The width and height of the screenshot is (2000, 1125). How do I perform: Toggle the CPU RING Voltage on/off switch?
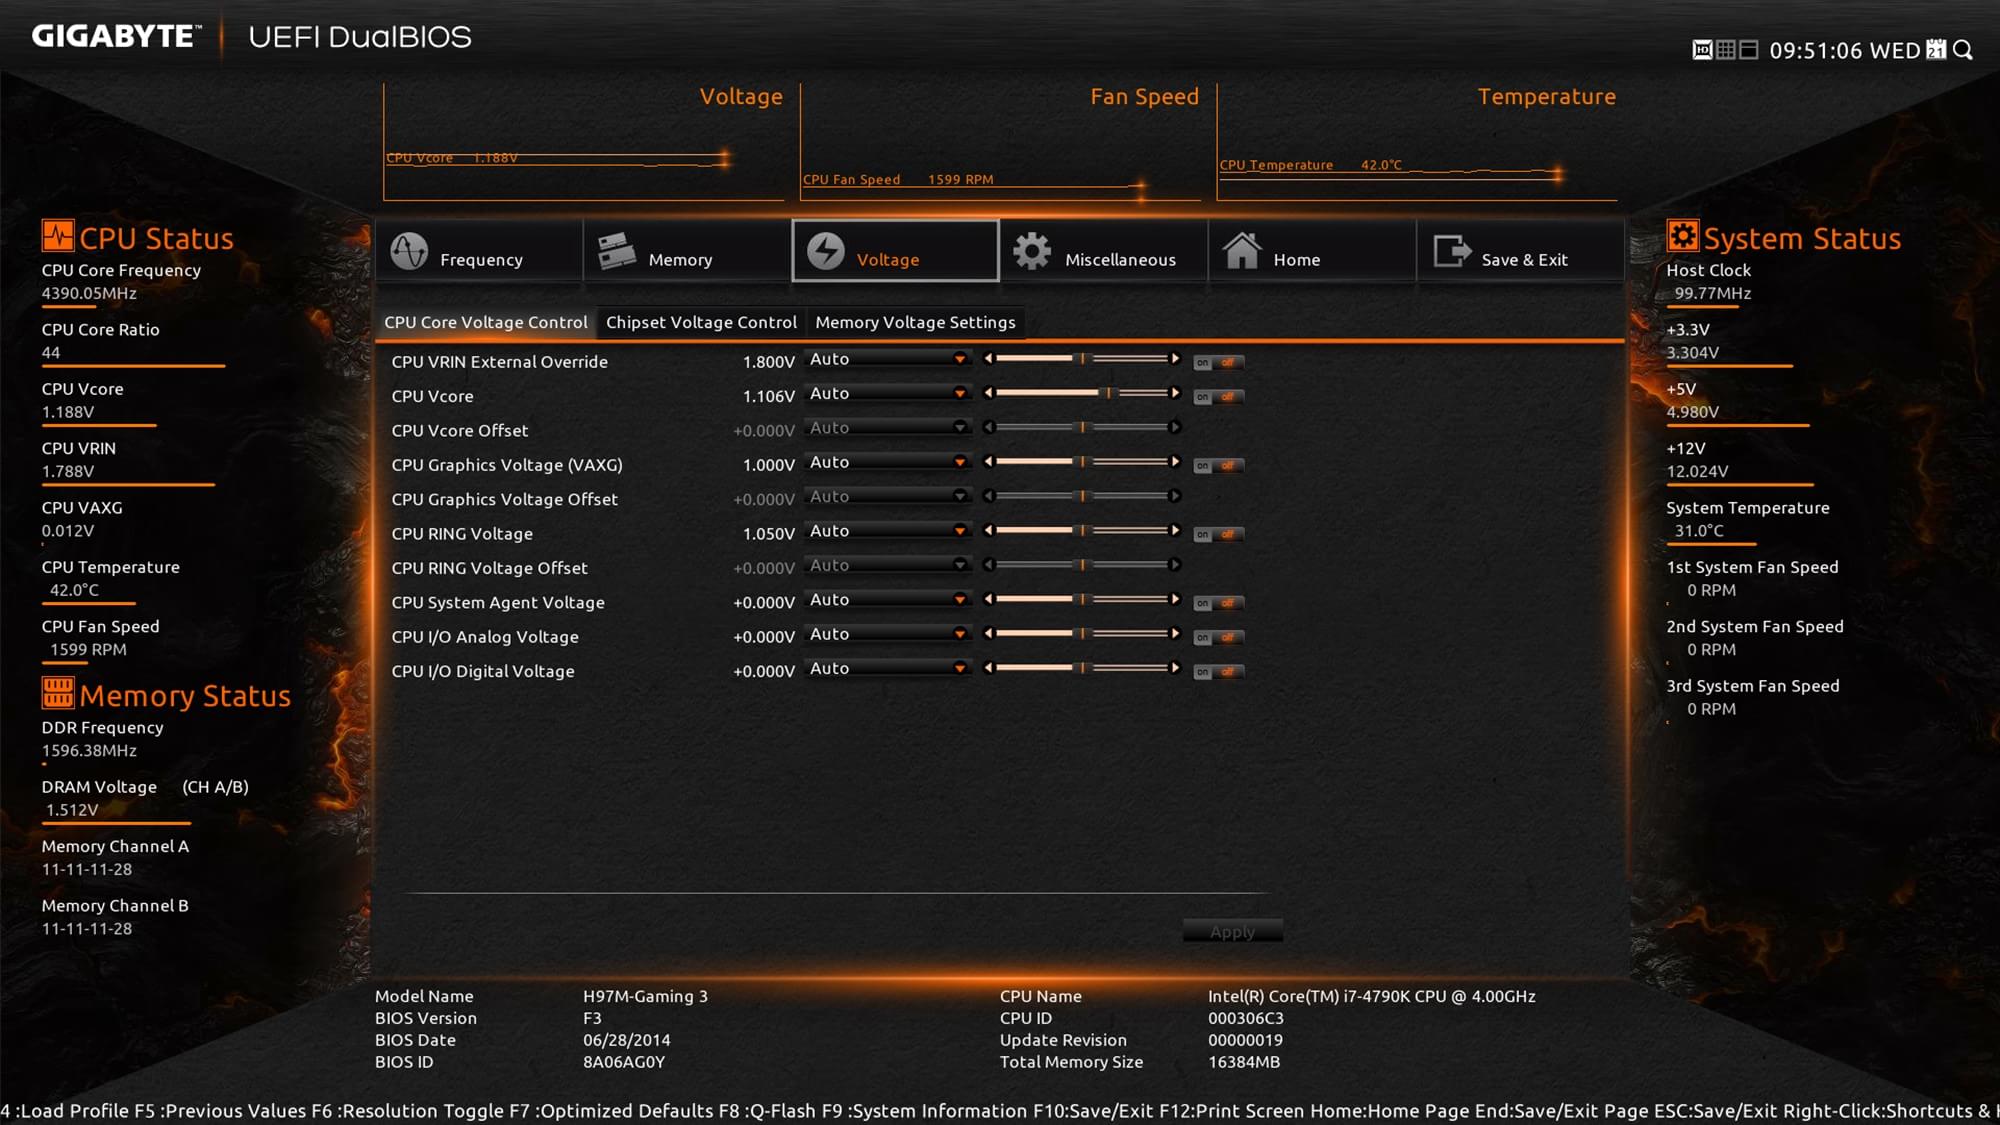pos(1218,535)
